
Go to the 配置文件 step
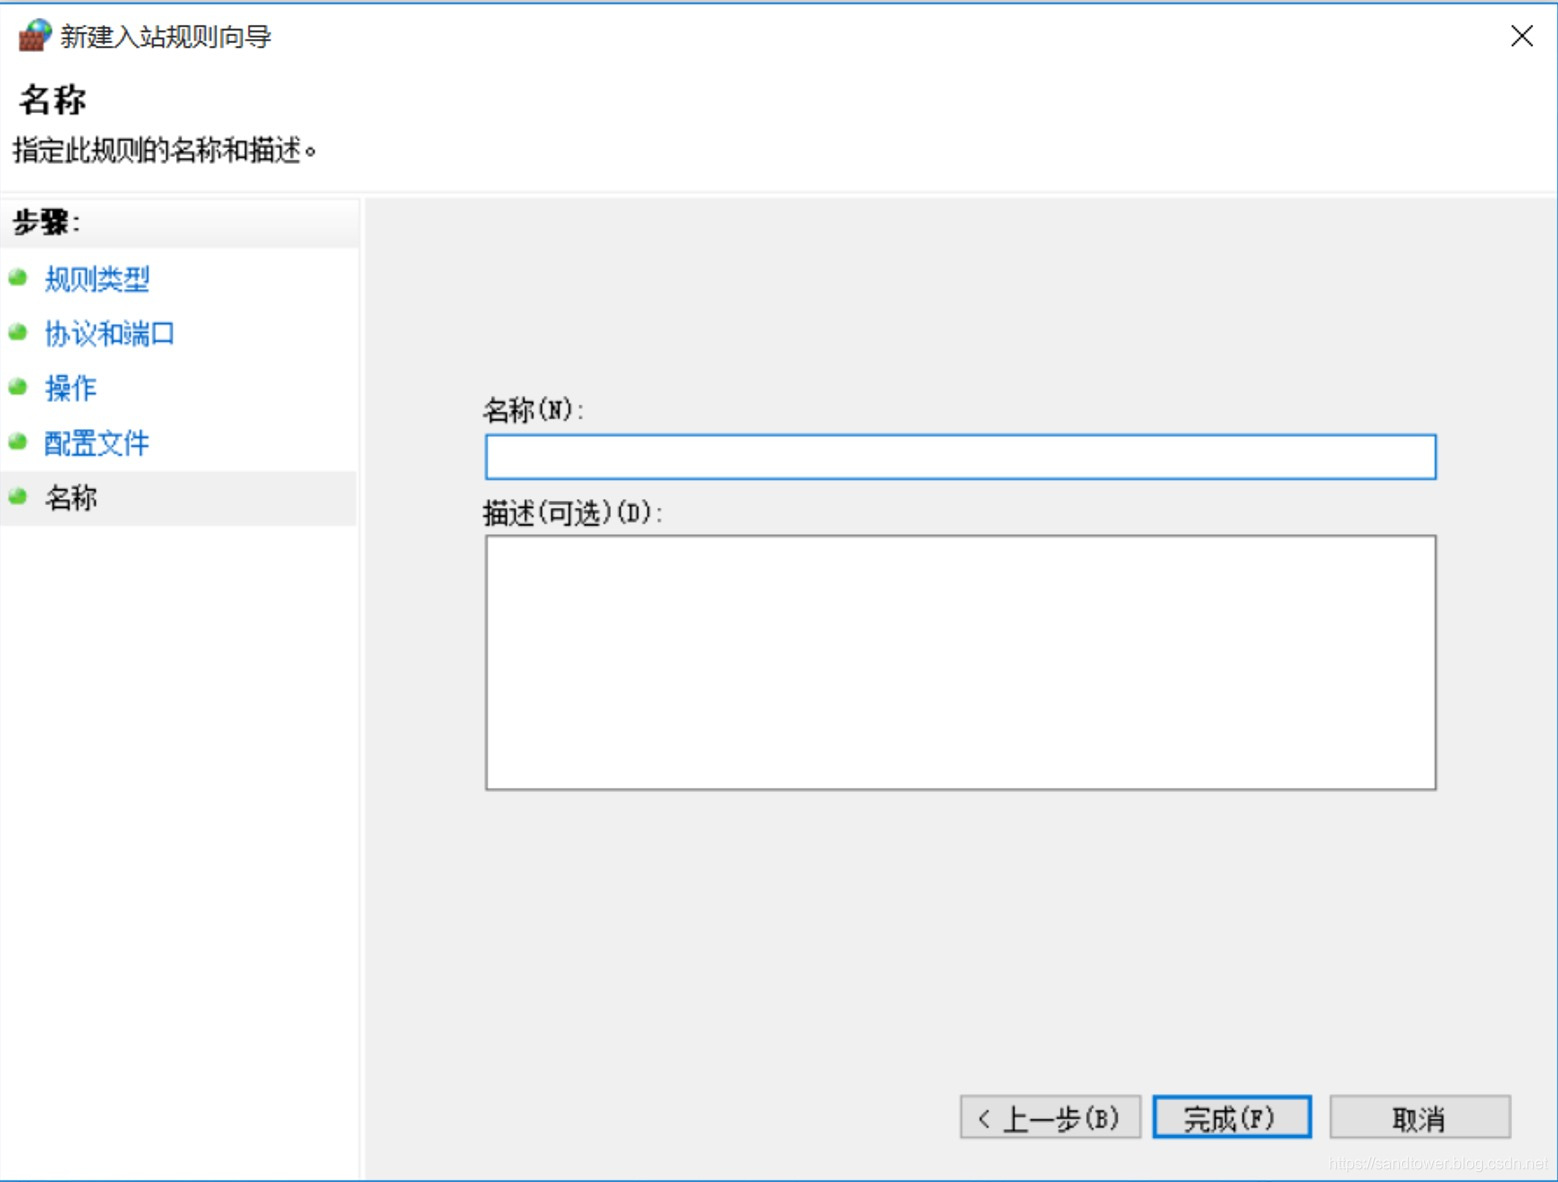click(x=95, y=443)
